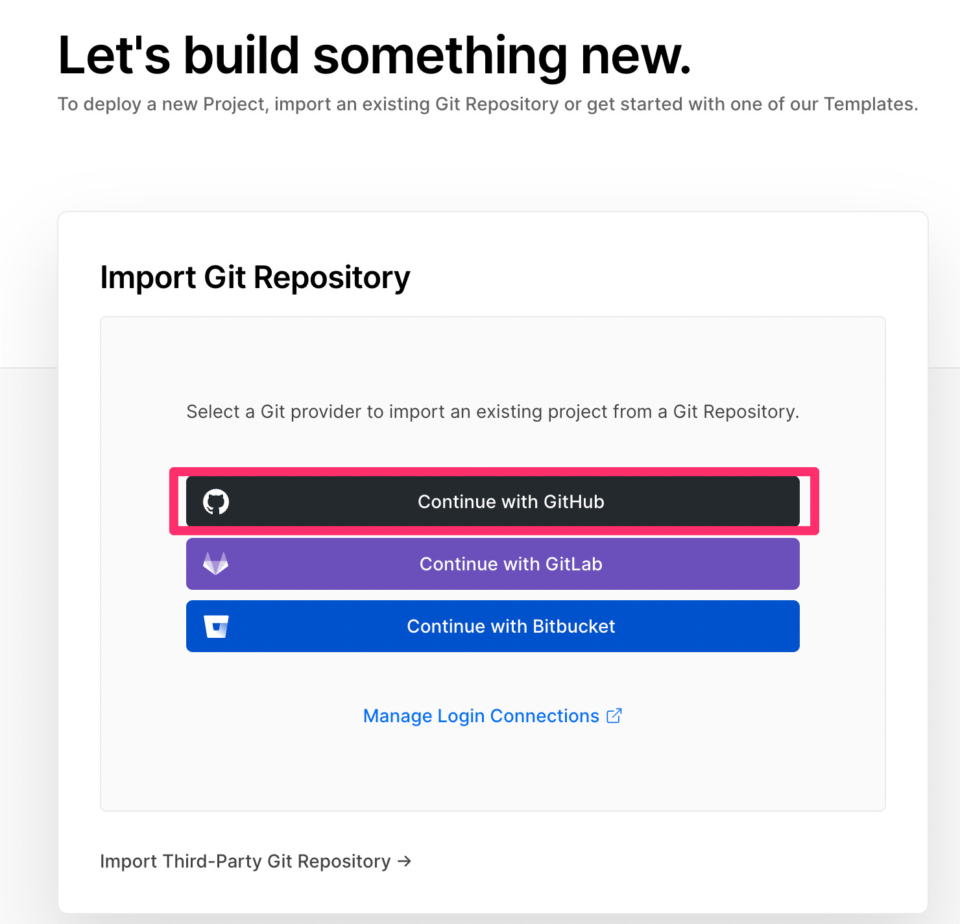Image resolution: width=960 pixels, height=924 pixels.
Task: Choose Continue with GitLab
Action: click(510, 564)
